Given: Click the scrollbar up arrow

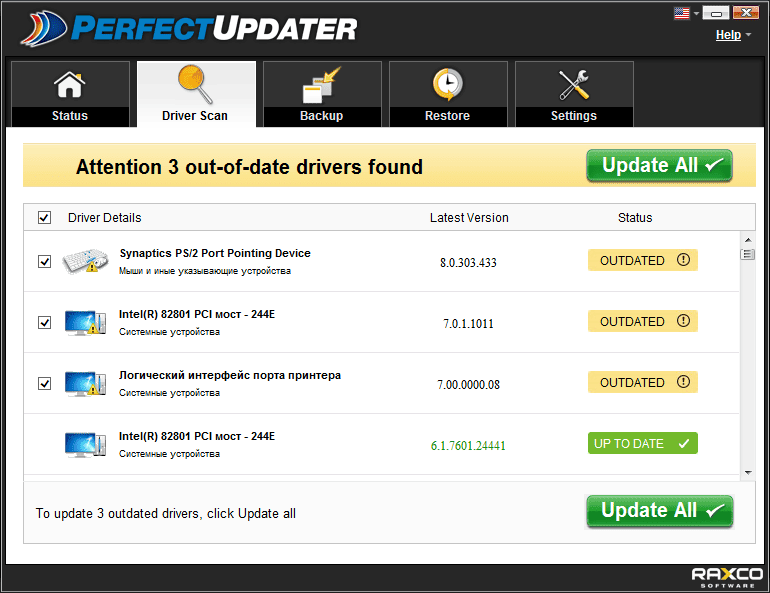Looking at the screenshot, I should [748, 240].
